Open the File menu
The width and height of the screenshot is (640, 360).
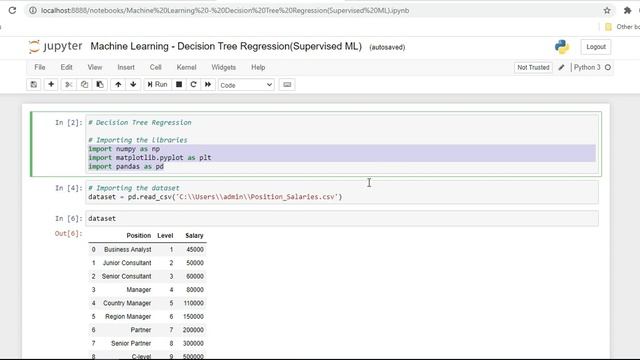40,67
